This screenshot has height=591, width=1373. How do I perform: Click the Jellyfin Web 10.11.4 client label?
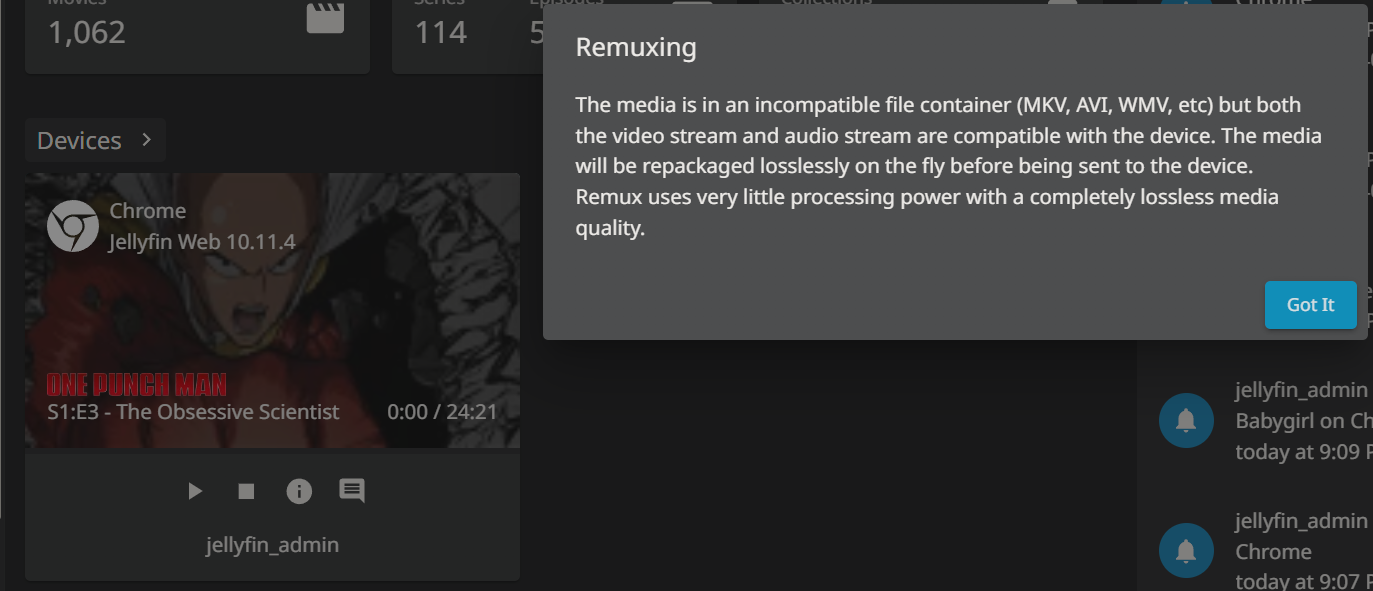[202, 242]
